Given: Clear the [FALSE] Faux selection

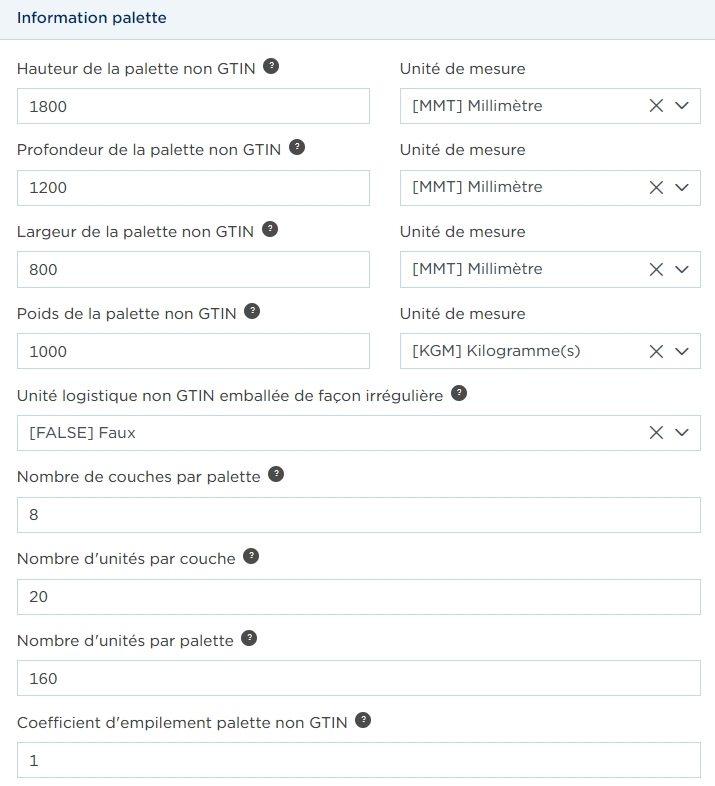Looking at the screenshot, I should (x=656, y=433).
